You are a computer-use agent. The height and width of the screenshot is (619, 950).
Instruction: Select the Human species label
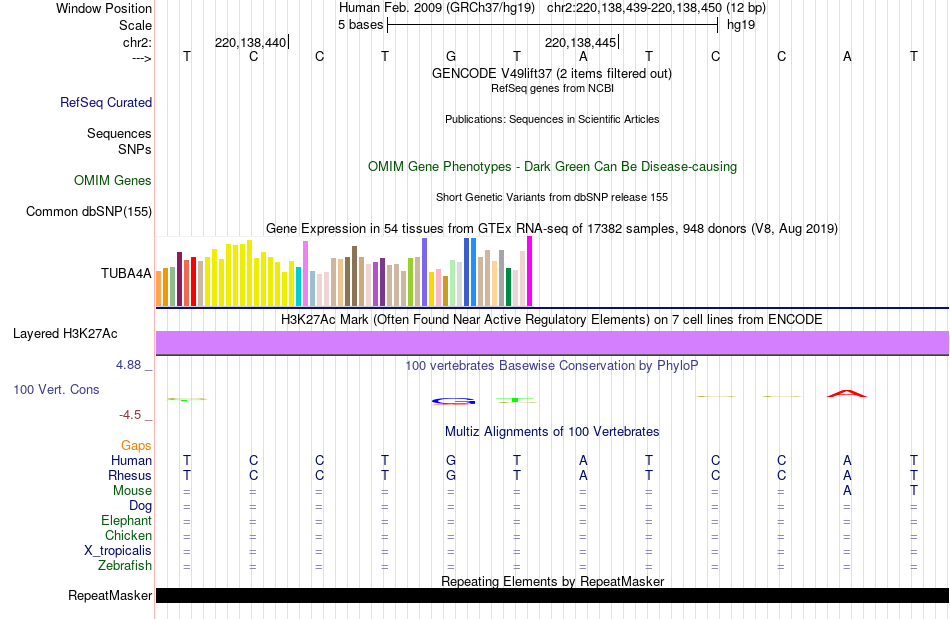pos(131,460)
